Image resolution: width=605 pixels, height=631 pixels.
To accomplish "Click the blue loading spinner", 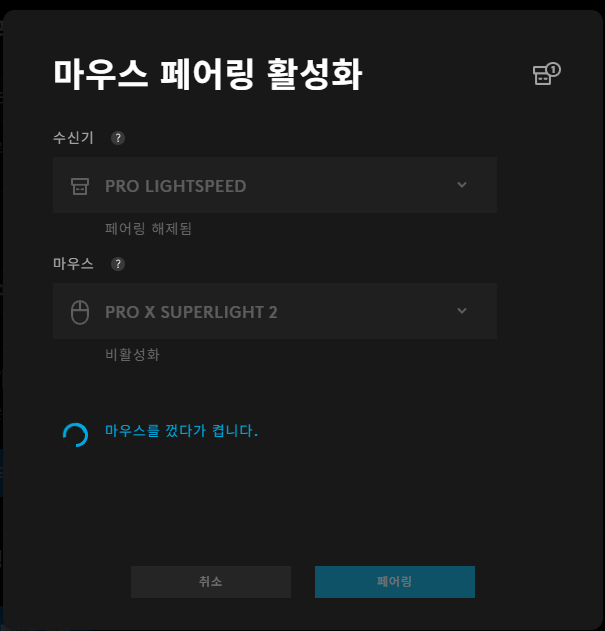I will (x=75, y=435).
